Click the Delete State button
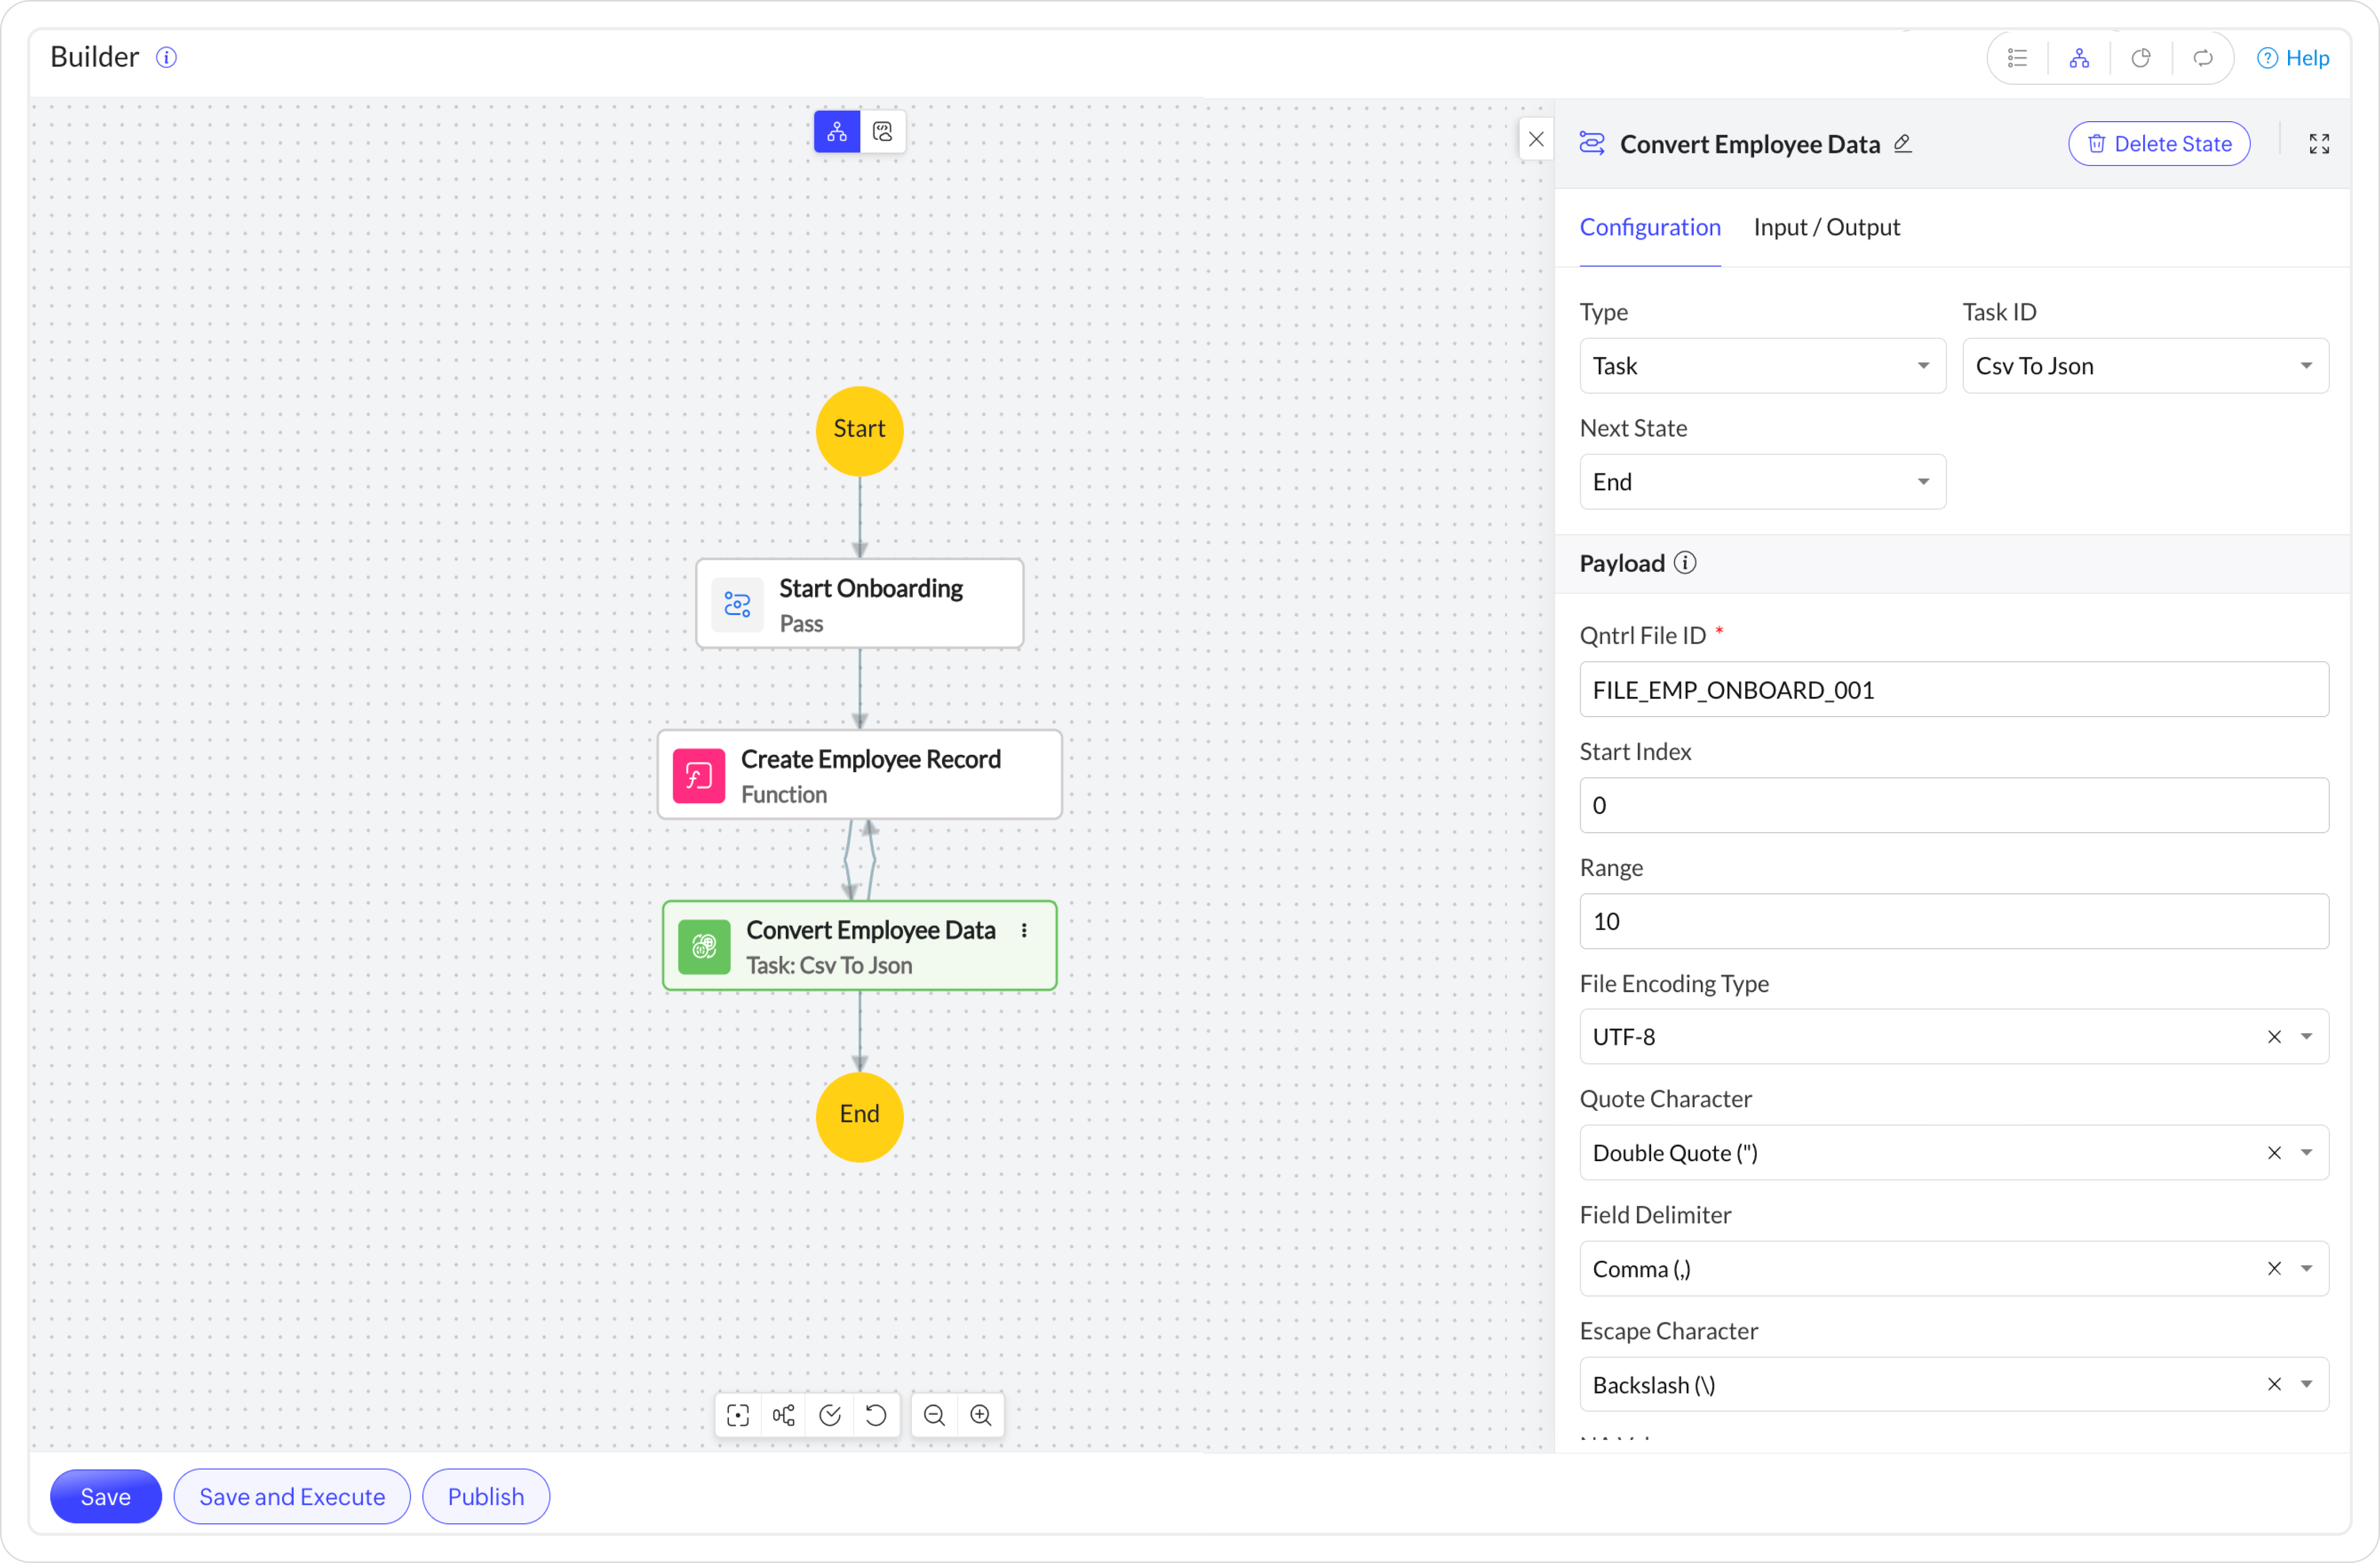The height and width of the screenshot is (1563, 2380). click(x=2159, y=144)
